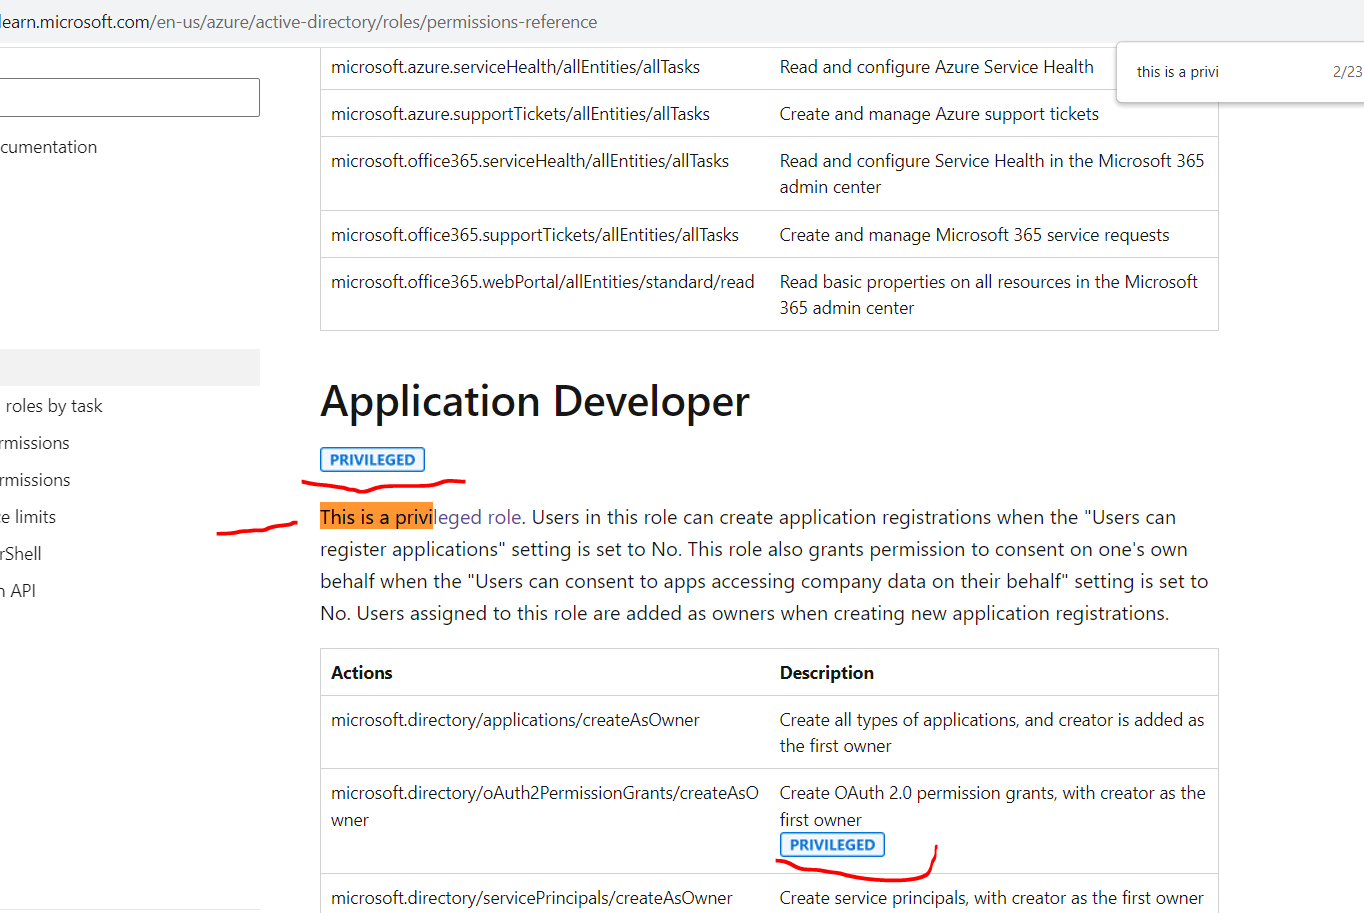Click the PRIVILEGED badge in the oAuth2PermissionGrants row
The image size is (1364, 913).
tap(831, 844)
